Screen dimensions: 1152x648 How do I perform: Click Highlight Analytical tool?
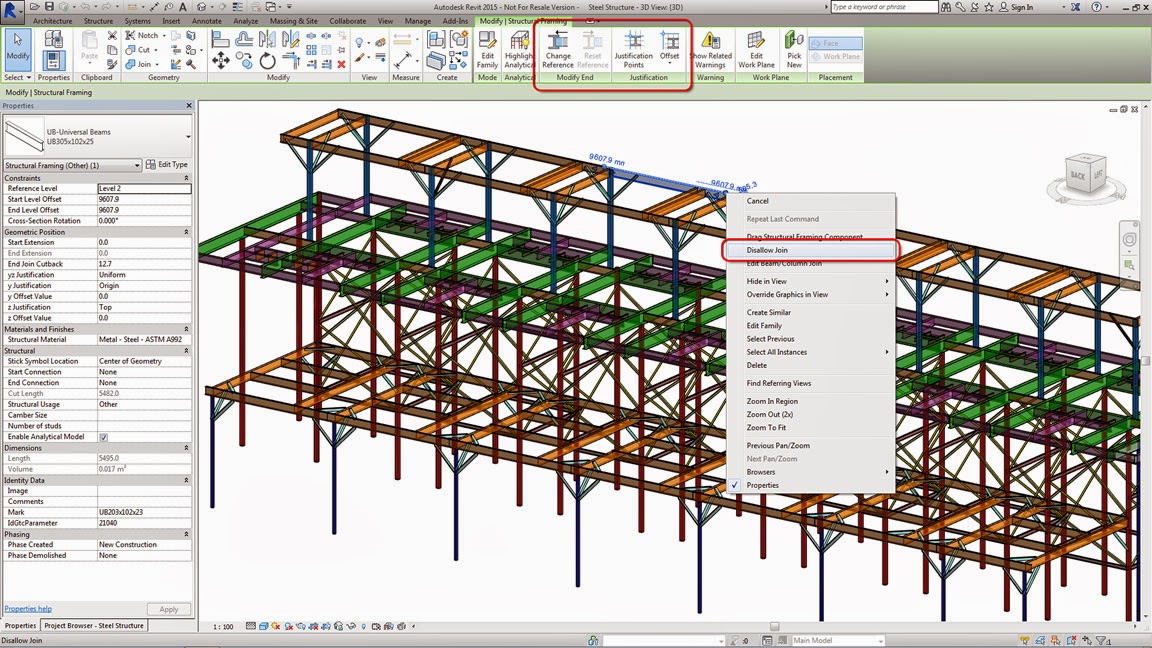click(x=518, y=50)
